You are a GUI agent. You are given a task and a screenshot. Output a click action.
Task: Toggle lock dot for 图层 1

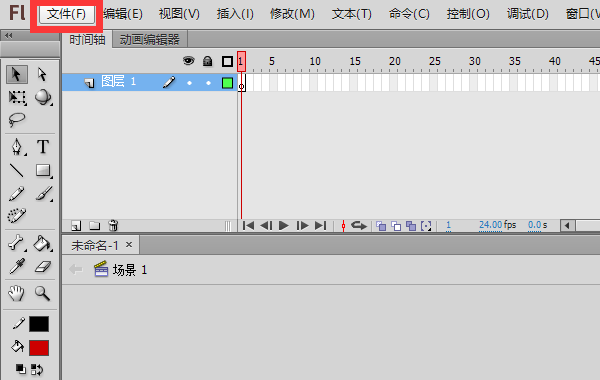(208, 83)
